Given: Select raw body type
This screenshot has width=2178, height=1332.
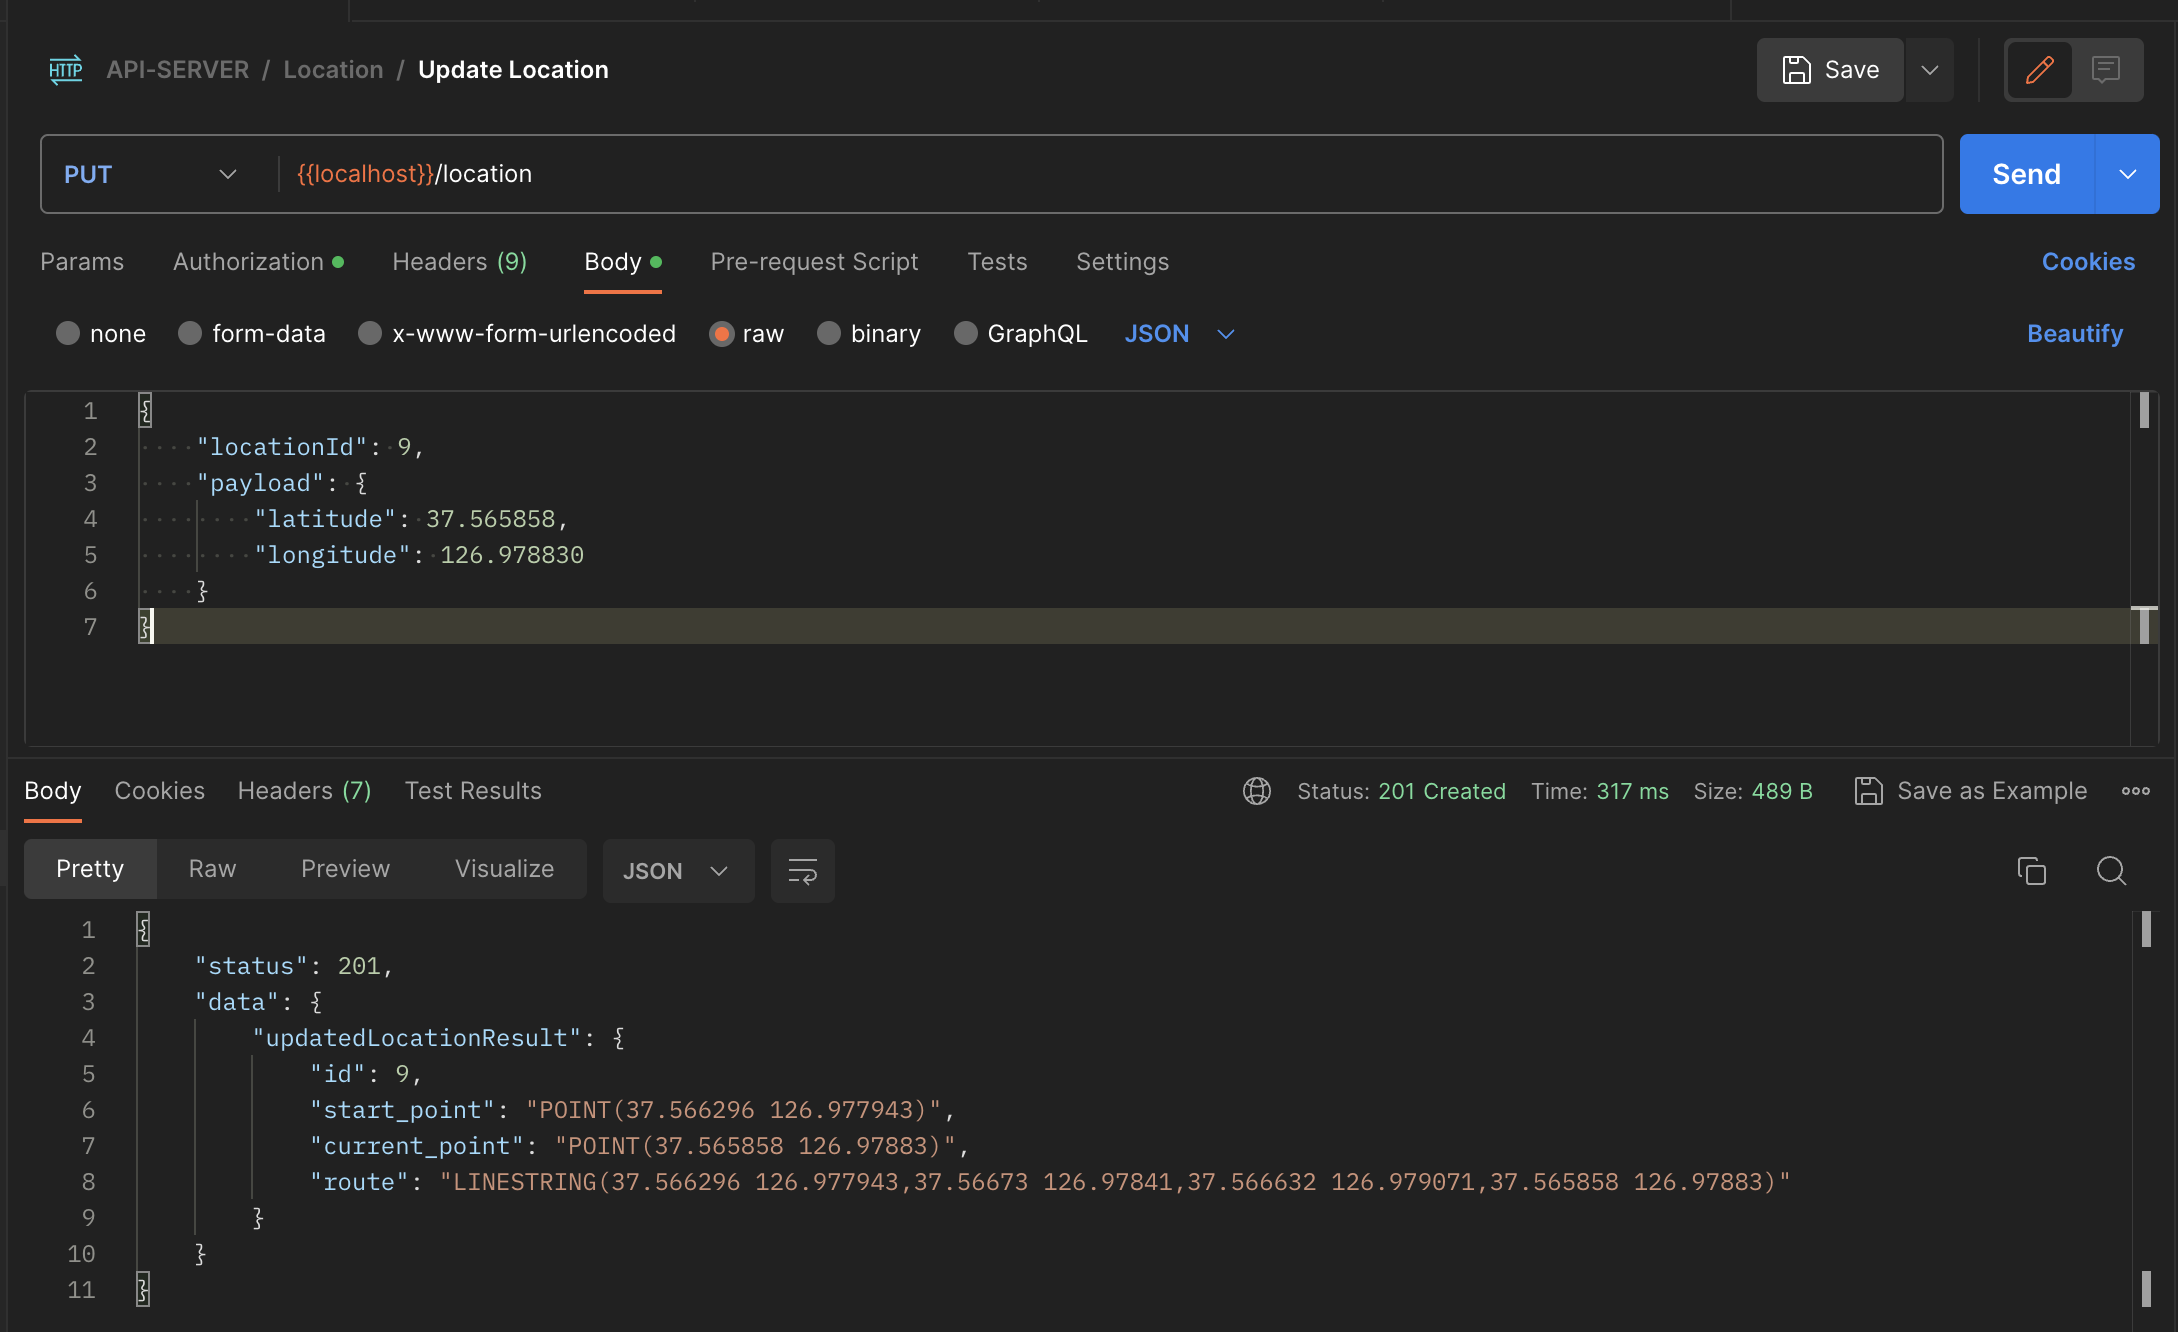Looking at the screenshot, I should coord(721,333).
